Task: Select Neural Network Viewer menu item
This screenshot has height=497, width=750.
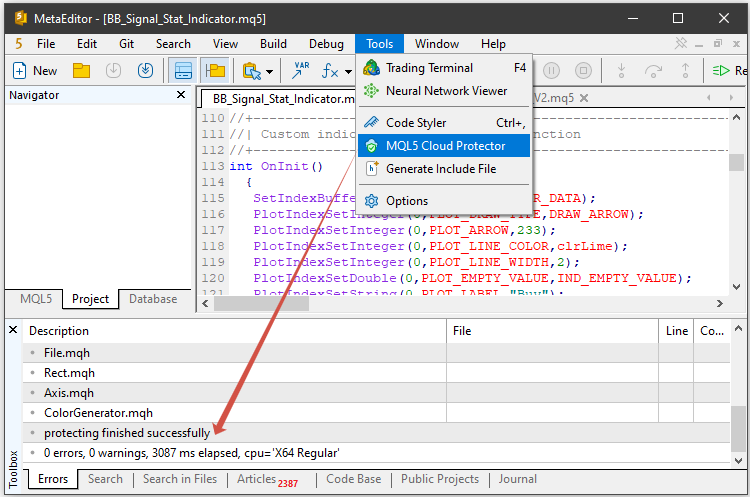Action: pyautogui.click(x=444, y=91)
